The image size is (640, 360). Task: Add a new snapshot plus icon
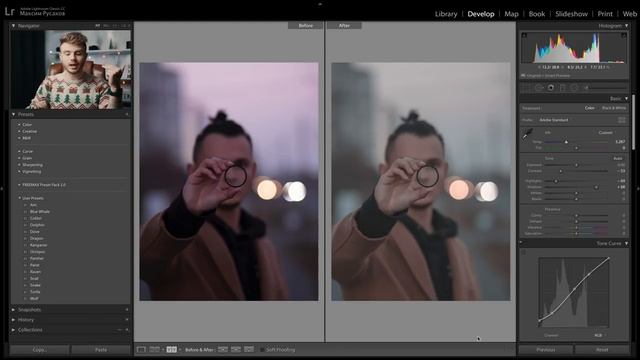coord(127,310)
